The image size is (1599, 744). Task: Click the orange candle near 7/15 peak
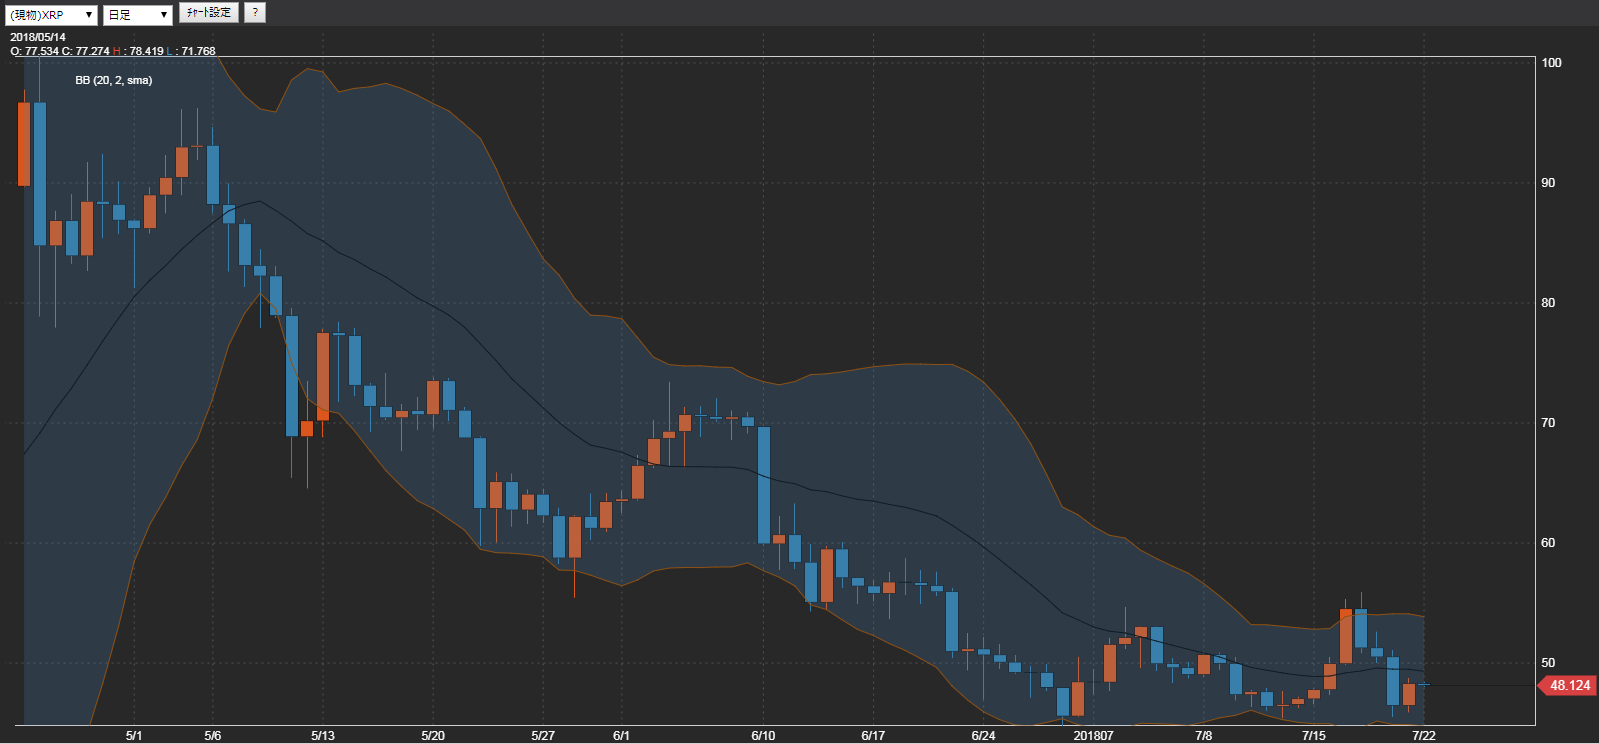click(1346, 636)
